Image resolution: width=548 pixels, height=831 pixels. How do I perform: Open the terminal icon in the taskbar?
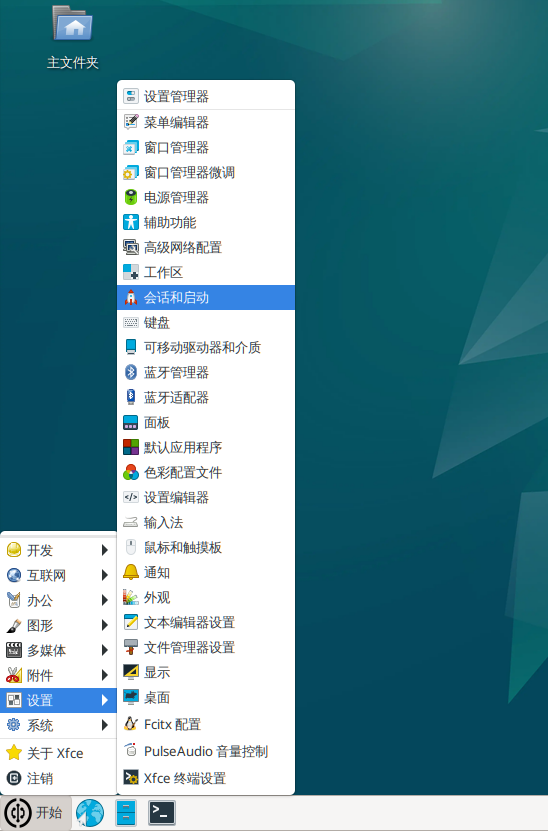162,812
